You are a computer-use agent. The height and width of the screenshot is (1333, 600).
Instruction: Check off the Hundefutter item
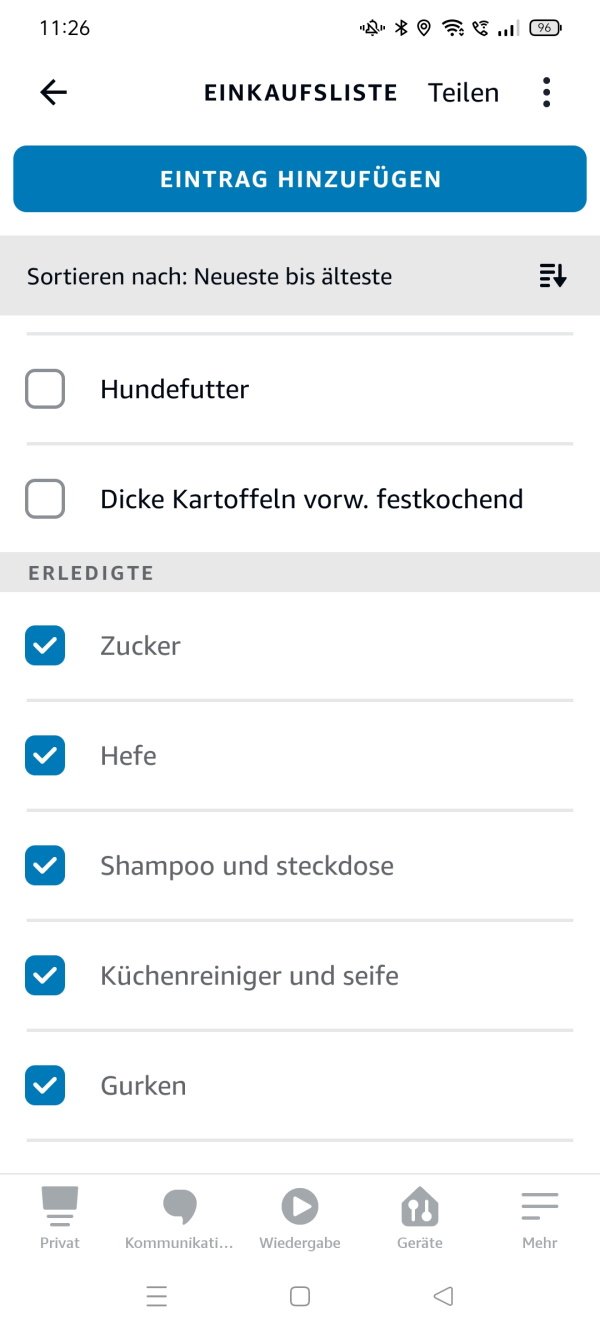coord(44,389)
